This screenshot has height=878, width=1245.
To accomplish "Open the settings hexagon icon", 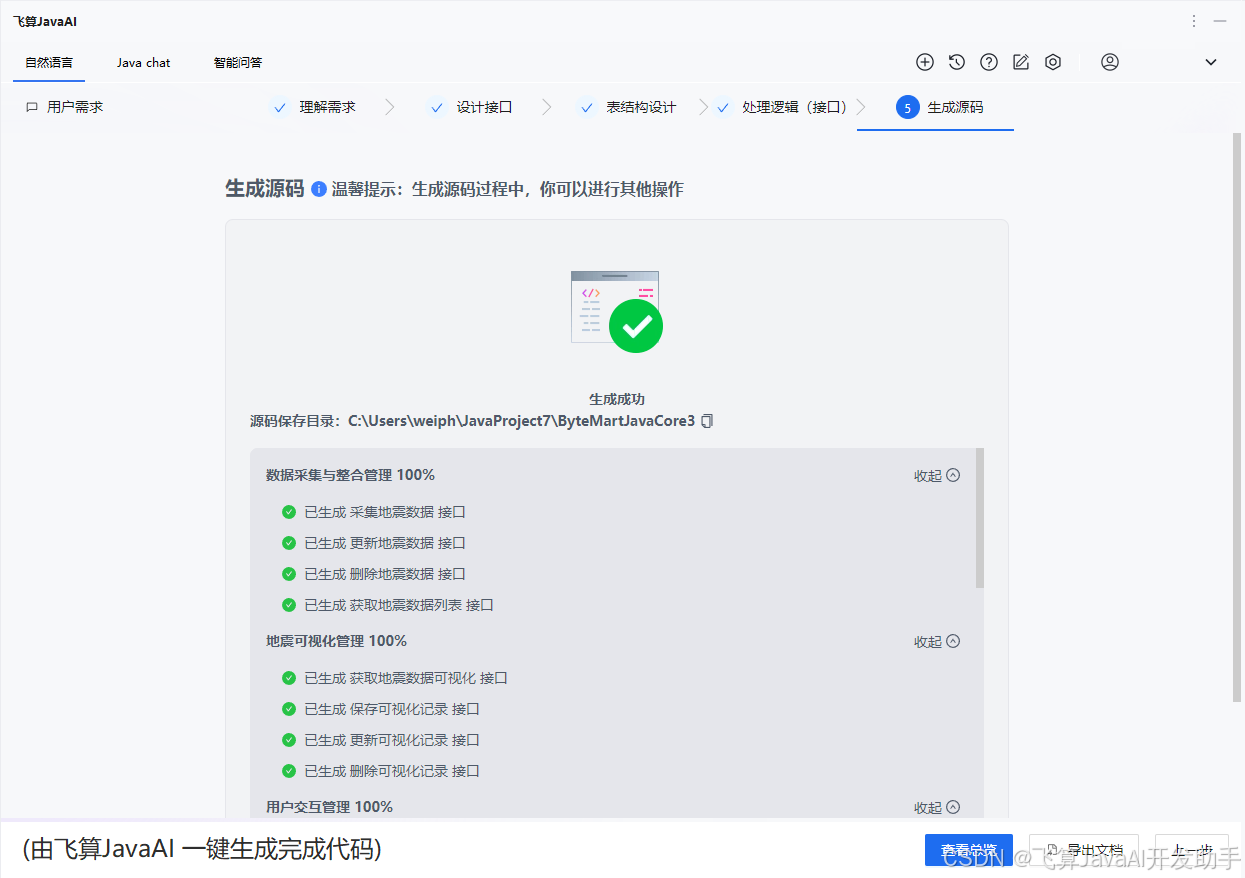I will (x=1053, y=62).
